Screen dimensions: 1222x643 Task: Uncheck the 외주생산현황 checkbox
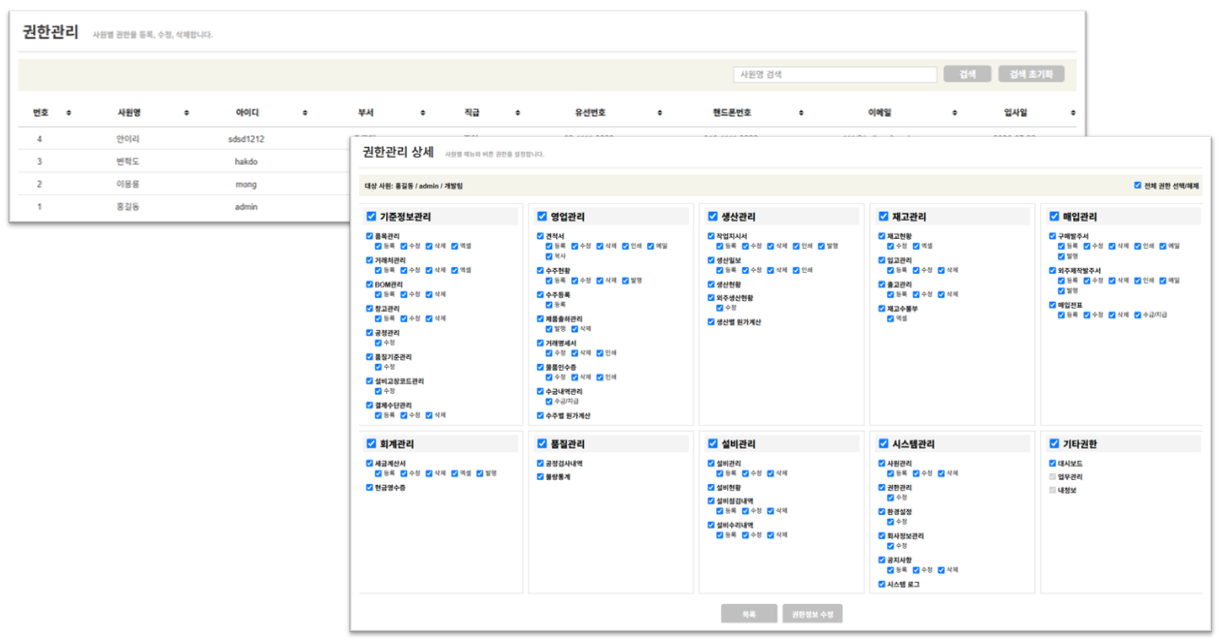point(711,298)
